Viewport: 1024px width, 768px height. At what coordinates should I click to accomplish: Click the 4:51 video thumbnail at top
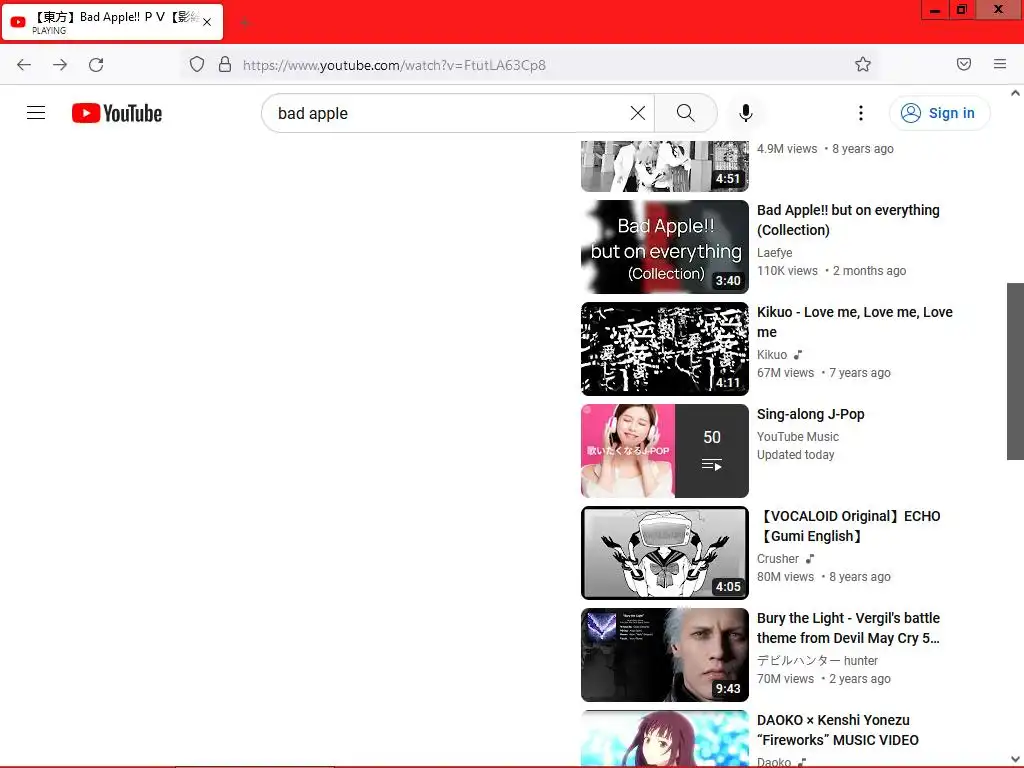tap(664, 167)
